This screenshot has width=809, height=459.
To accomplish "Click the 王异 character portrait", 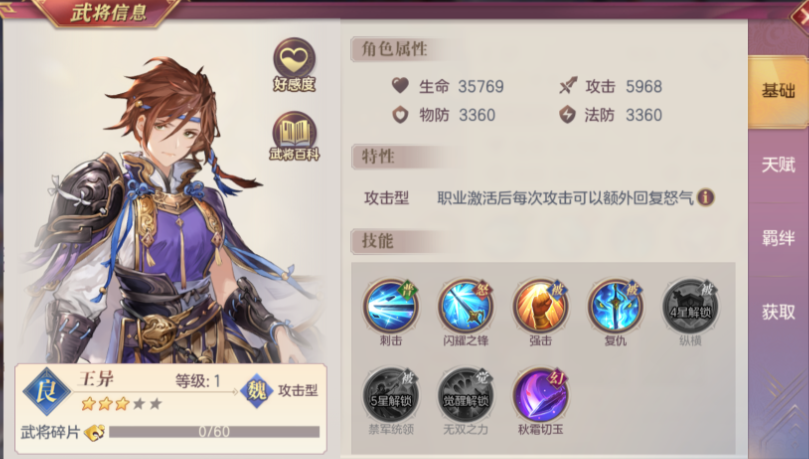I will click(x=170, y=211).
